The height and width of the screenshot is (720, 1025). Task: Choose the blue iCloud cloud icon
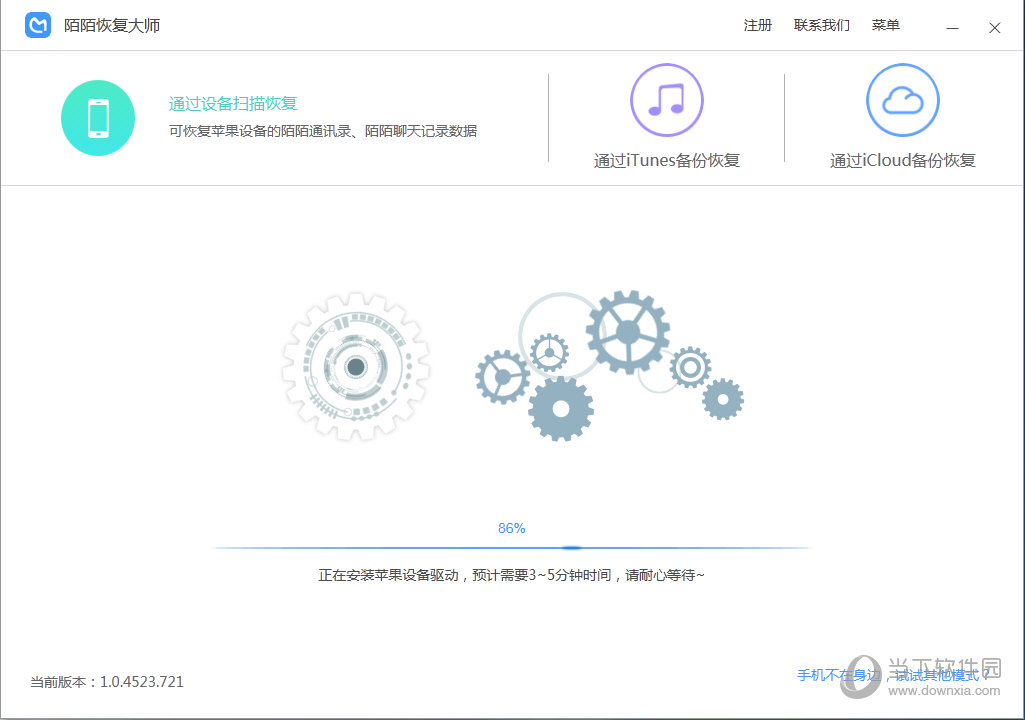pos(902,100)
